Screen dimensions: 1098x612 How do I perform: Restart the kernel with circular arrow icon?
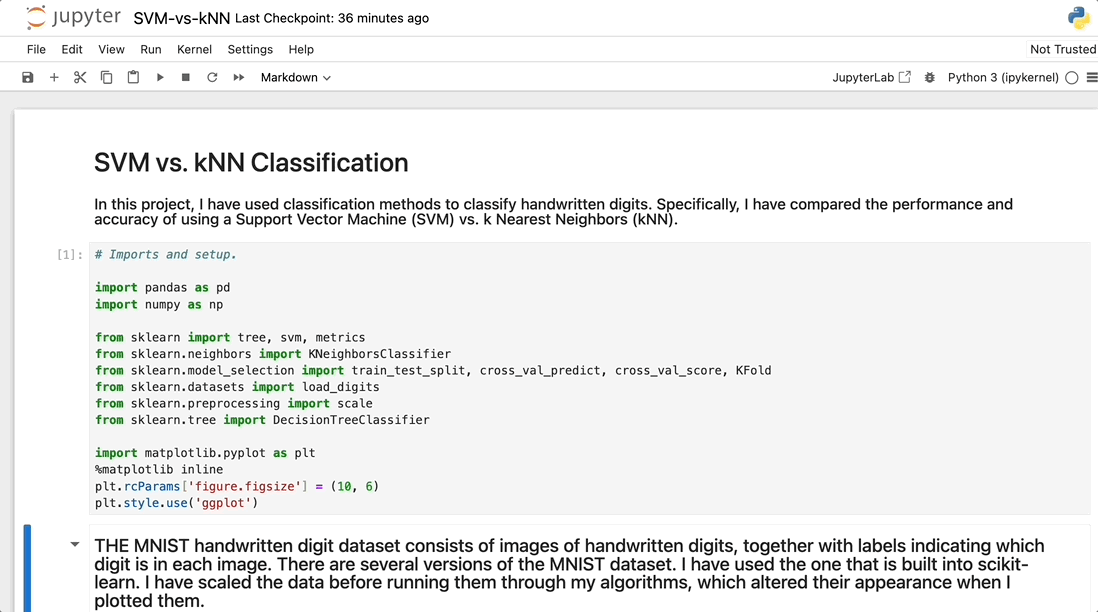tap(212, 78)
